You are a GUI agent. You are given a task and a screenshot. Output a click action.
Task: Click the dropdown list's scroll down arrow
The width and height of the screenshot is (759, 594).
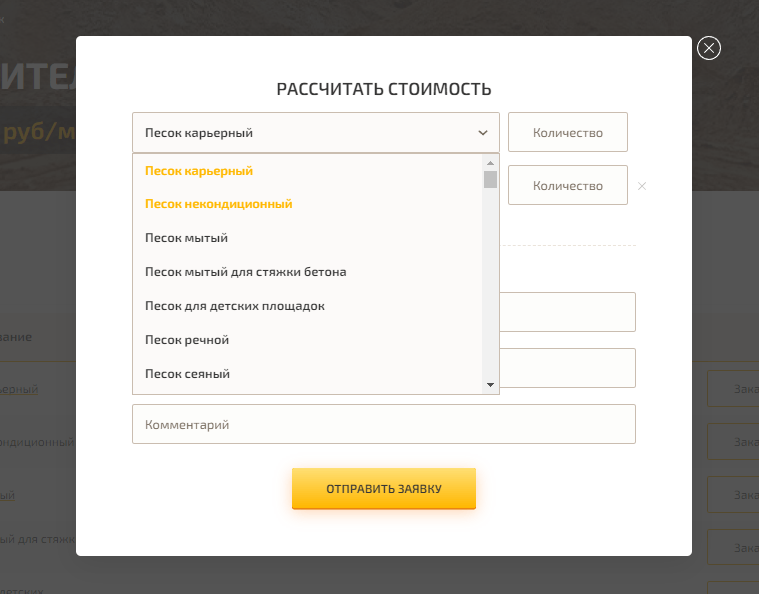[x=490, y=385]
